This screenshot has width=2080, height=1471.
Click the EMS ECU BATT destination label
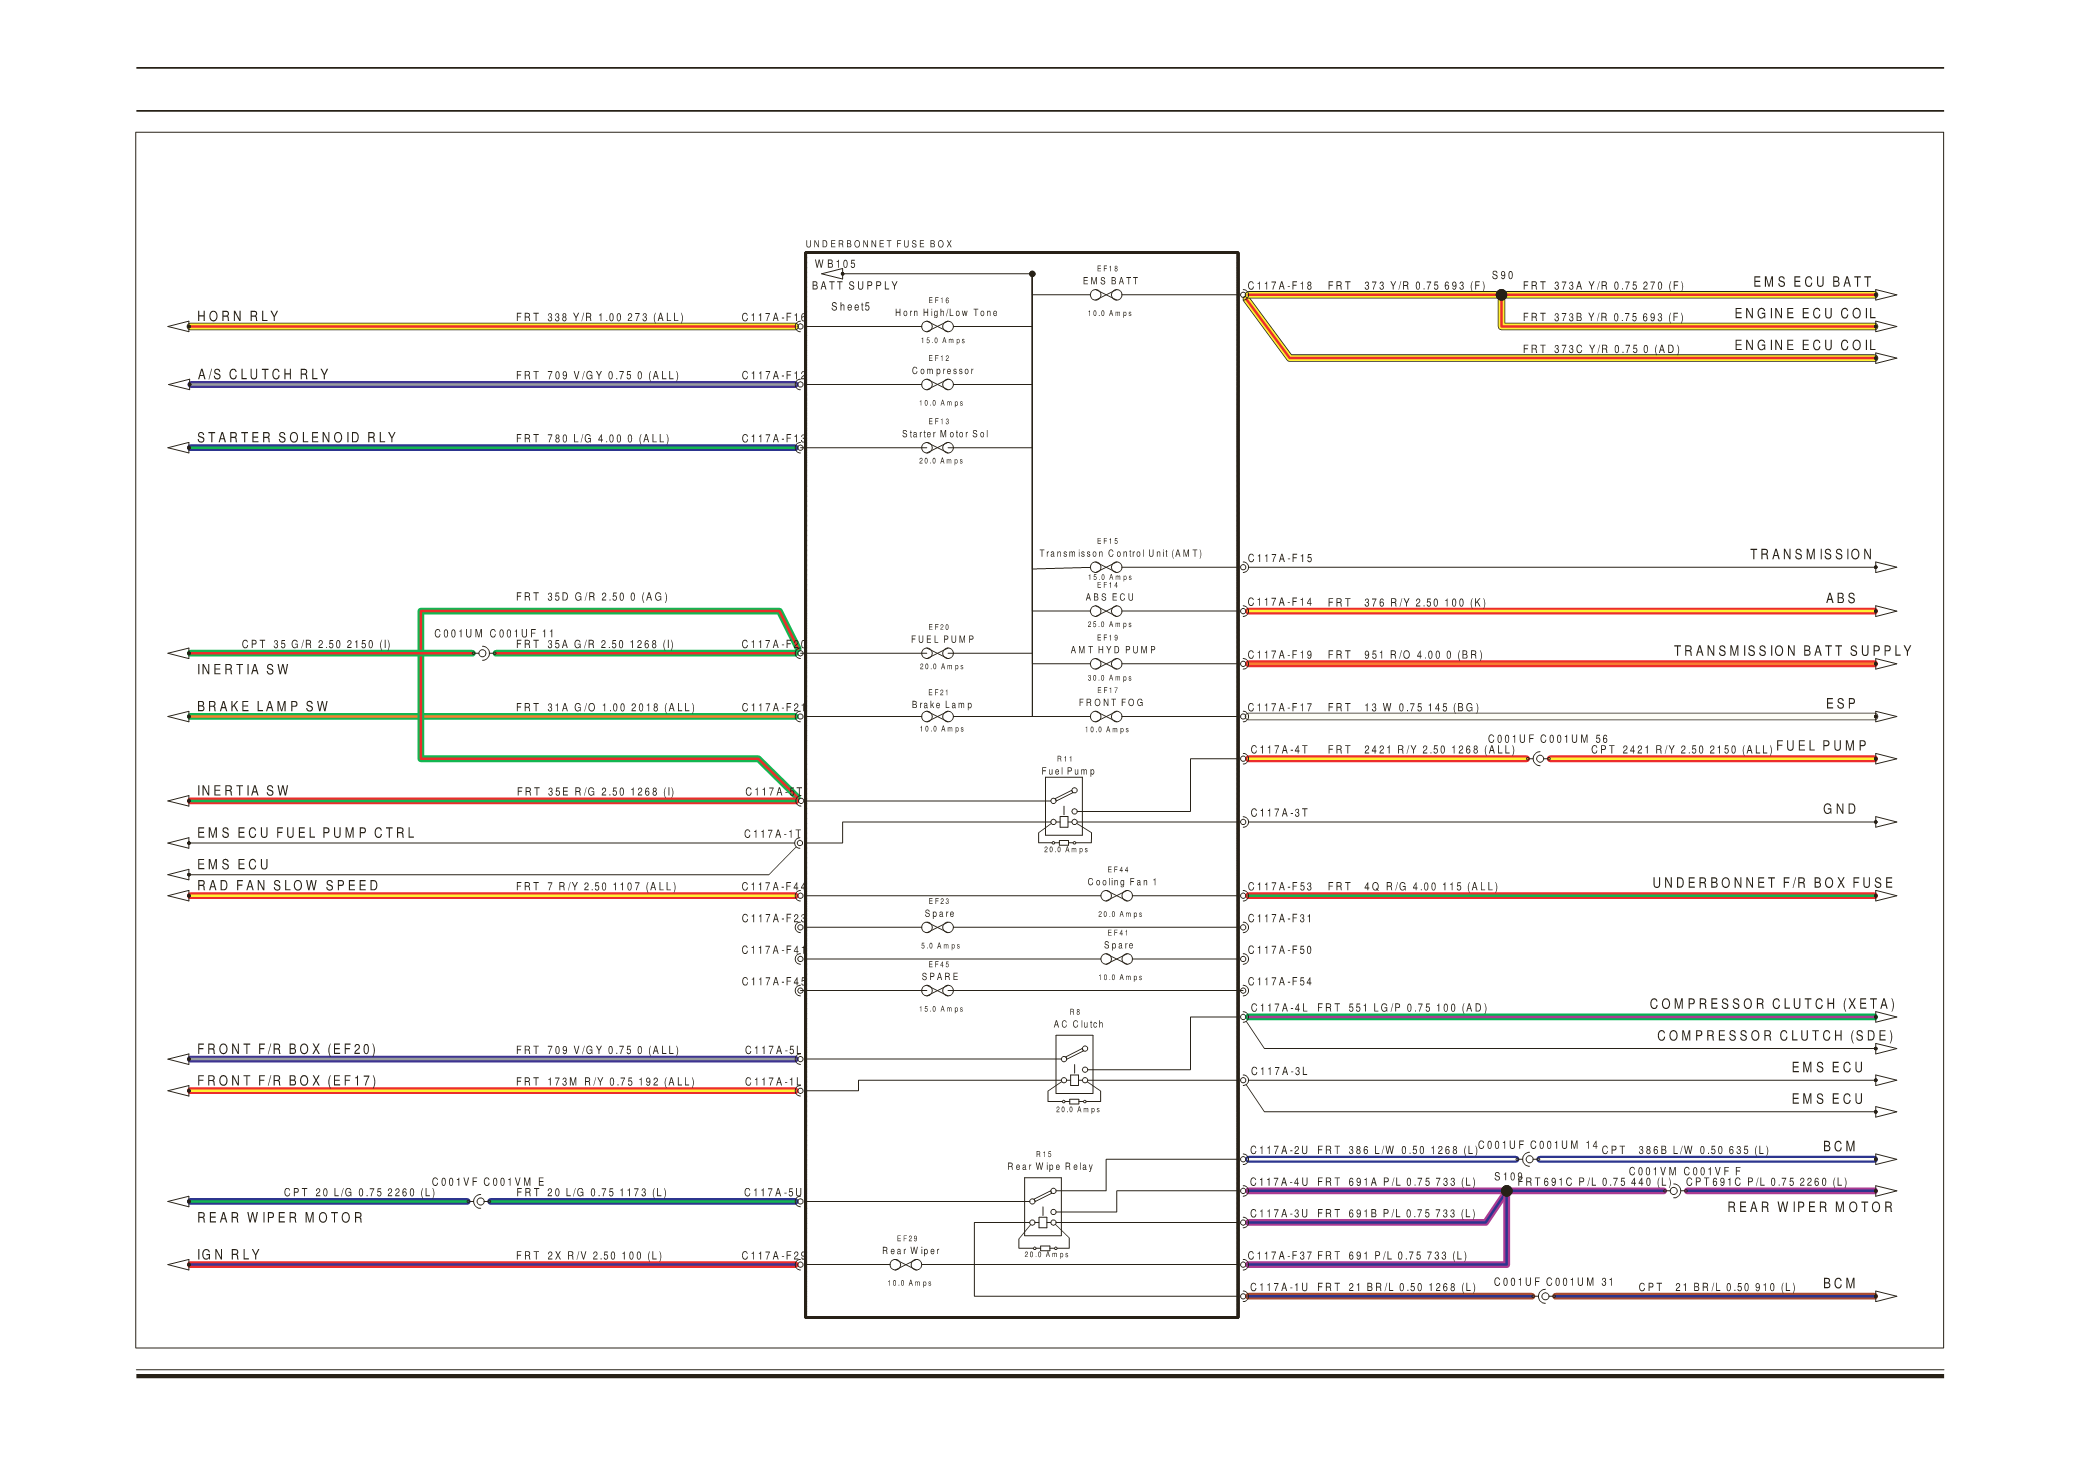click(1812, 282)
